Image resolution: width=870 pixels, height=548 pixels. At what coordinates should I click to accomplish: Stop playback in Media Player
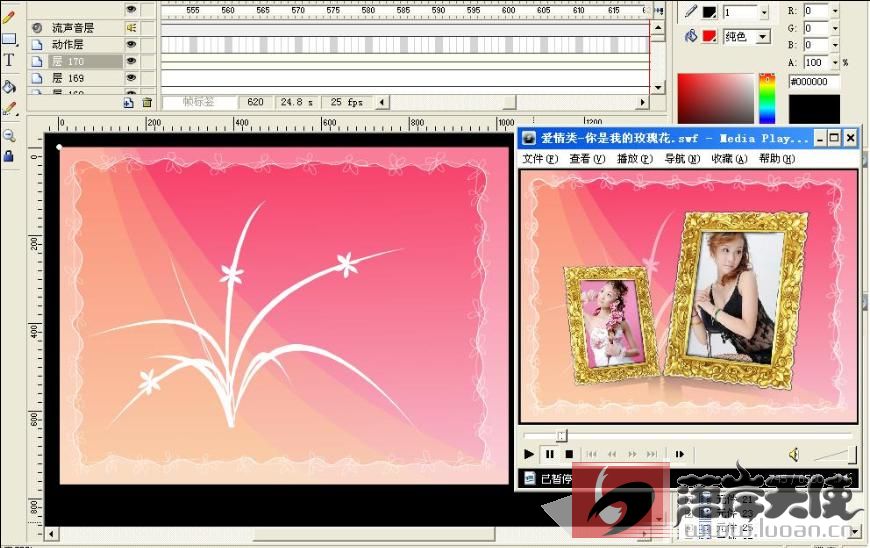pyautogui.click(x=569, y=454)
